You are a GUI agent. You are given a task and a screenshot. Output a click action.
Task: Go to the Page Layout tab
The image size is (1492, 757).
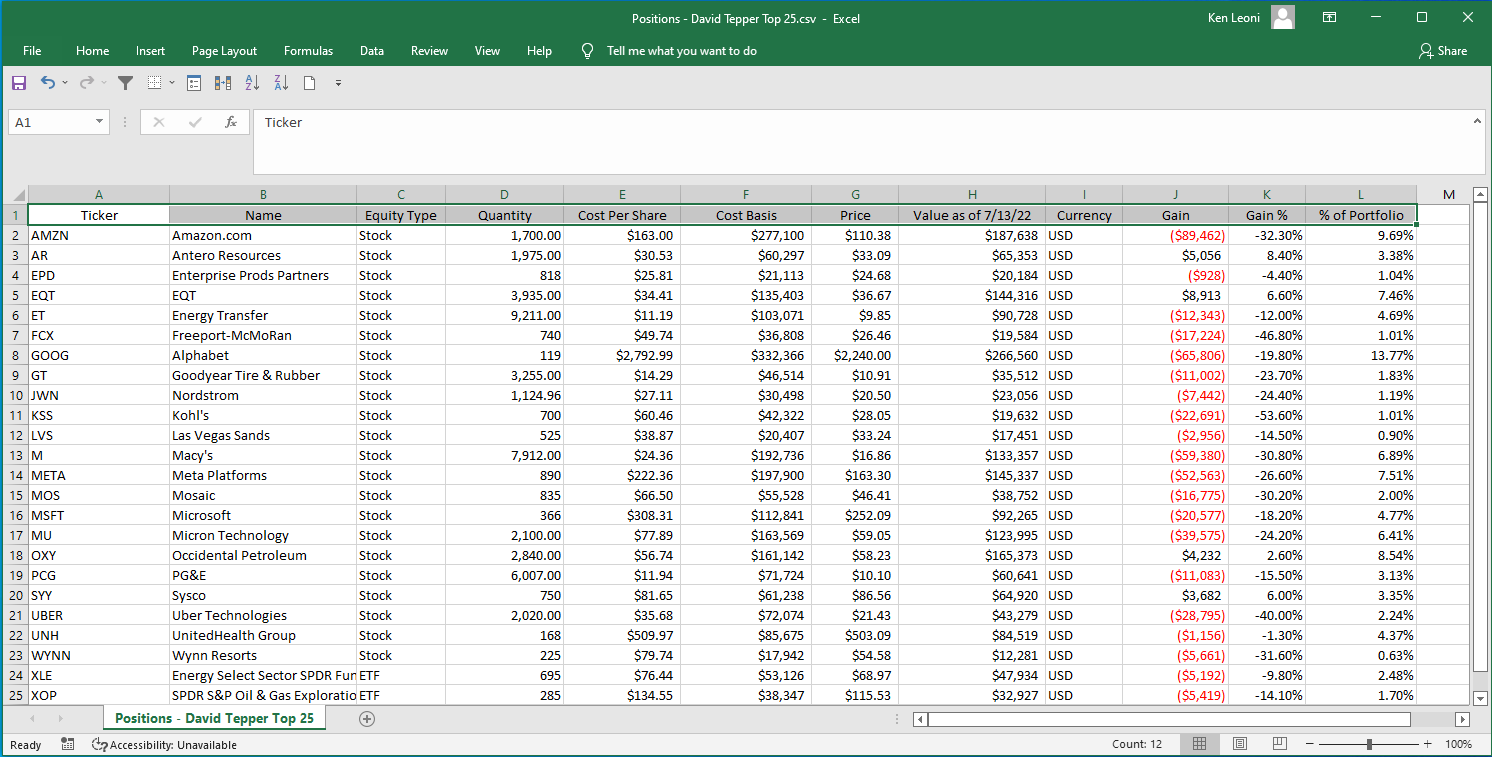[224, 51]
